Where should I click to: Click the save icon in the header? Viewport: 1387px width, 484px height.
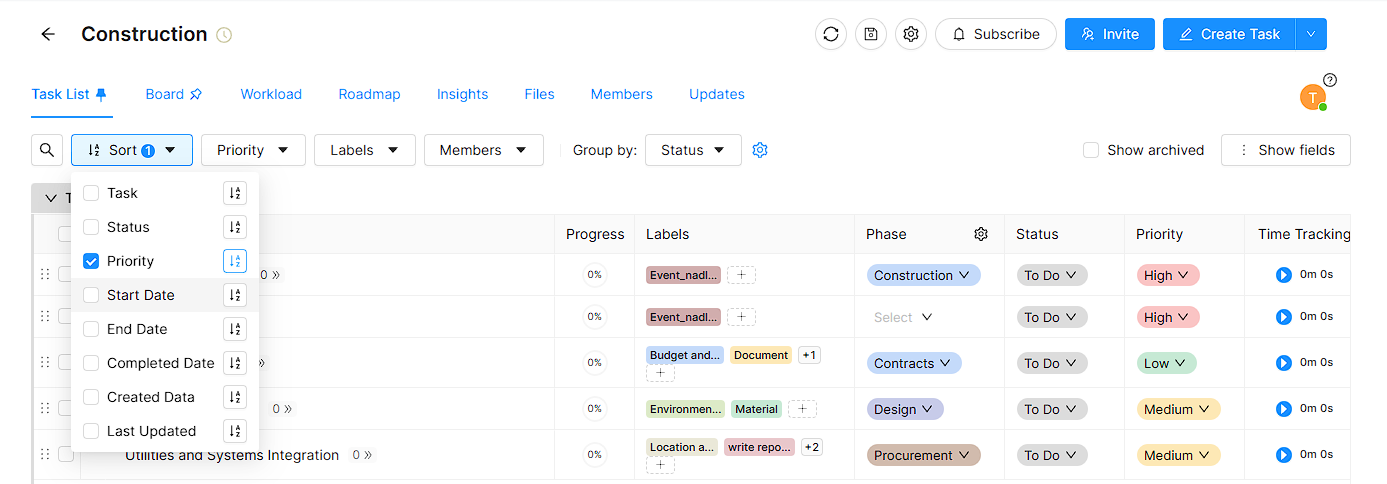pyautogui.click(x=871, y=34)
